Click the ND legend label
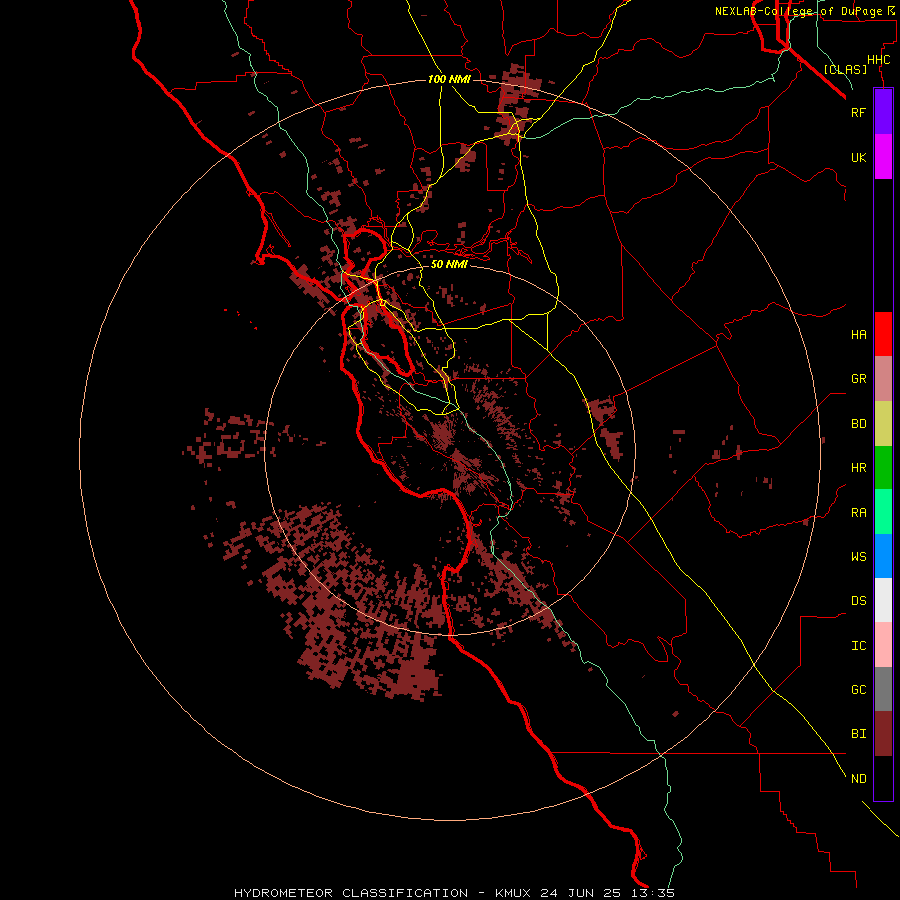This screenshot has width=900, height=900. [858, 779]
